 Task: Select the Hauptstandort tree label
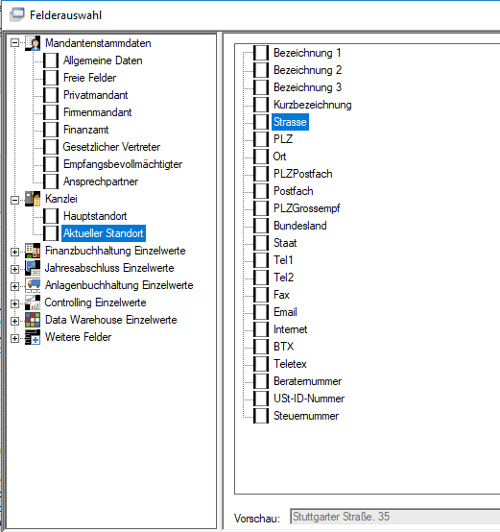(95, 216)
